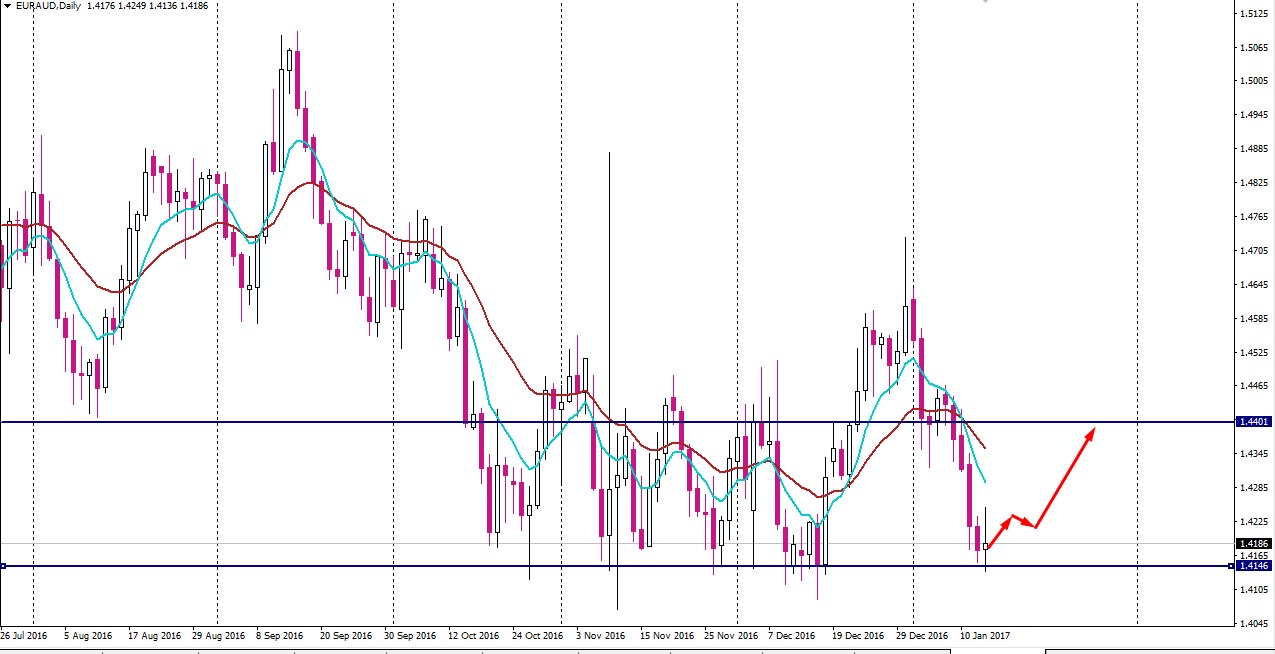The width and height of the screenshot is (1275, 654).
Task: Click the 1.4585 price scale label
Action: [x=1255, y=319]
